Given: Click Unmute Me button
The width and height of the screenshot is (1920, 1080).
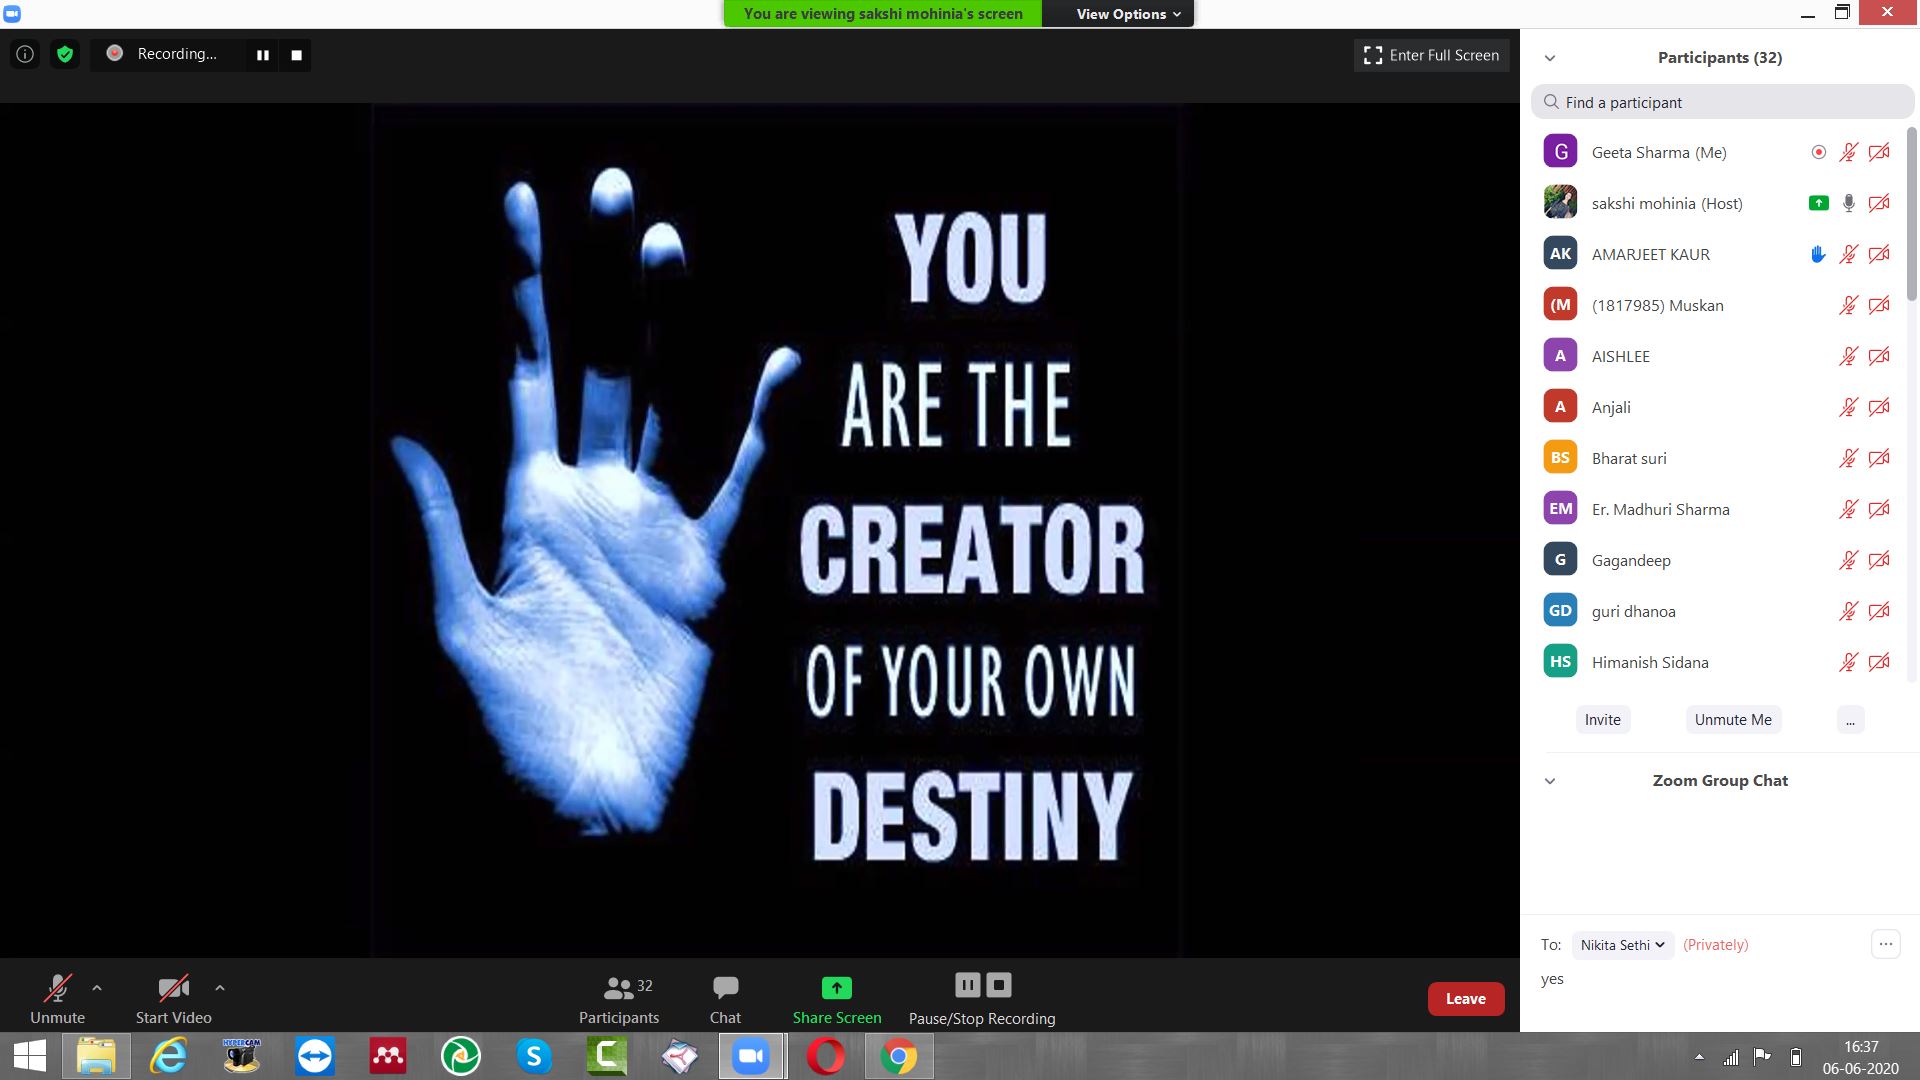Looking at the screenshot, I should point(1733,720).
